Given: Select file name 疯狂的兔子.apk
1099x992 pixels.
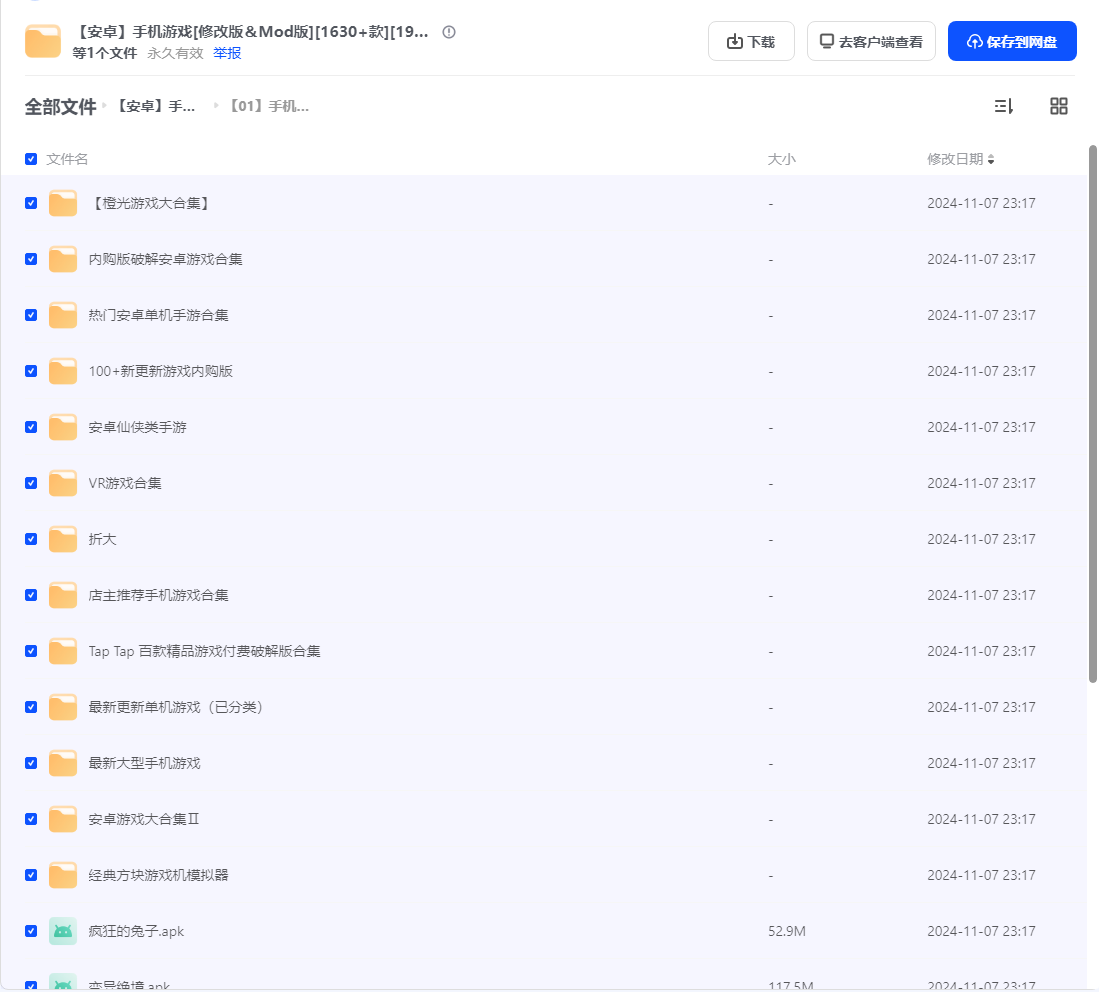Looking at the screenshot, I should [136, 931].
